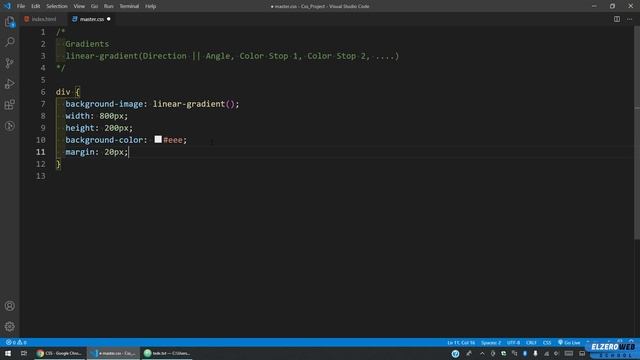Screen dimensions: 640x360
Task: Open the View menu
Action: click(79, 6)
